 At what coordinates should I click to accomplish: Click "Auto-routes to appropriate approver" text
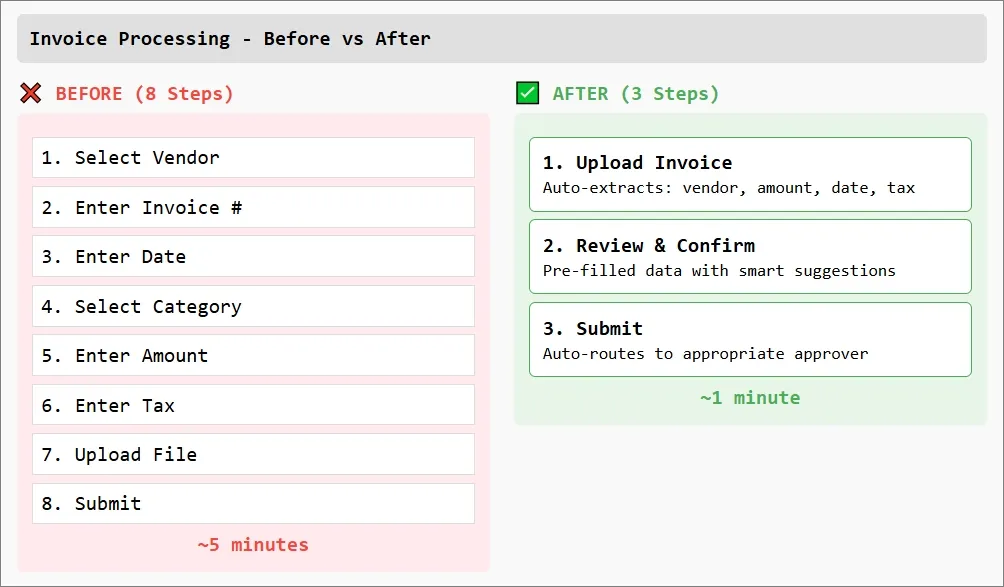pos(705,353)
